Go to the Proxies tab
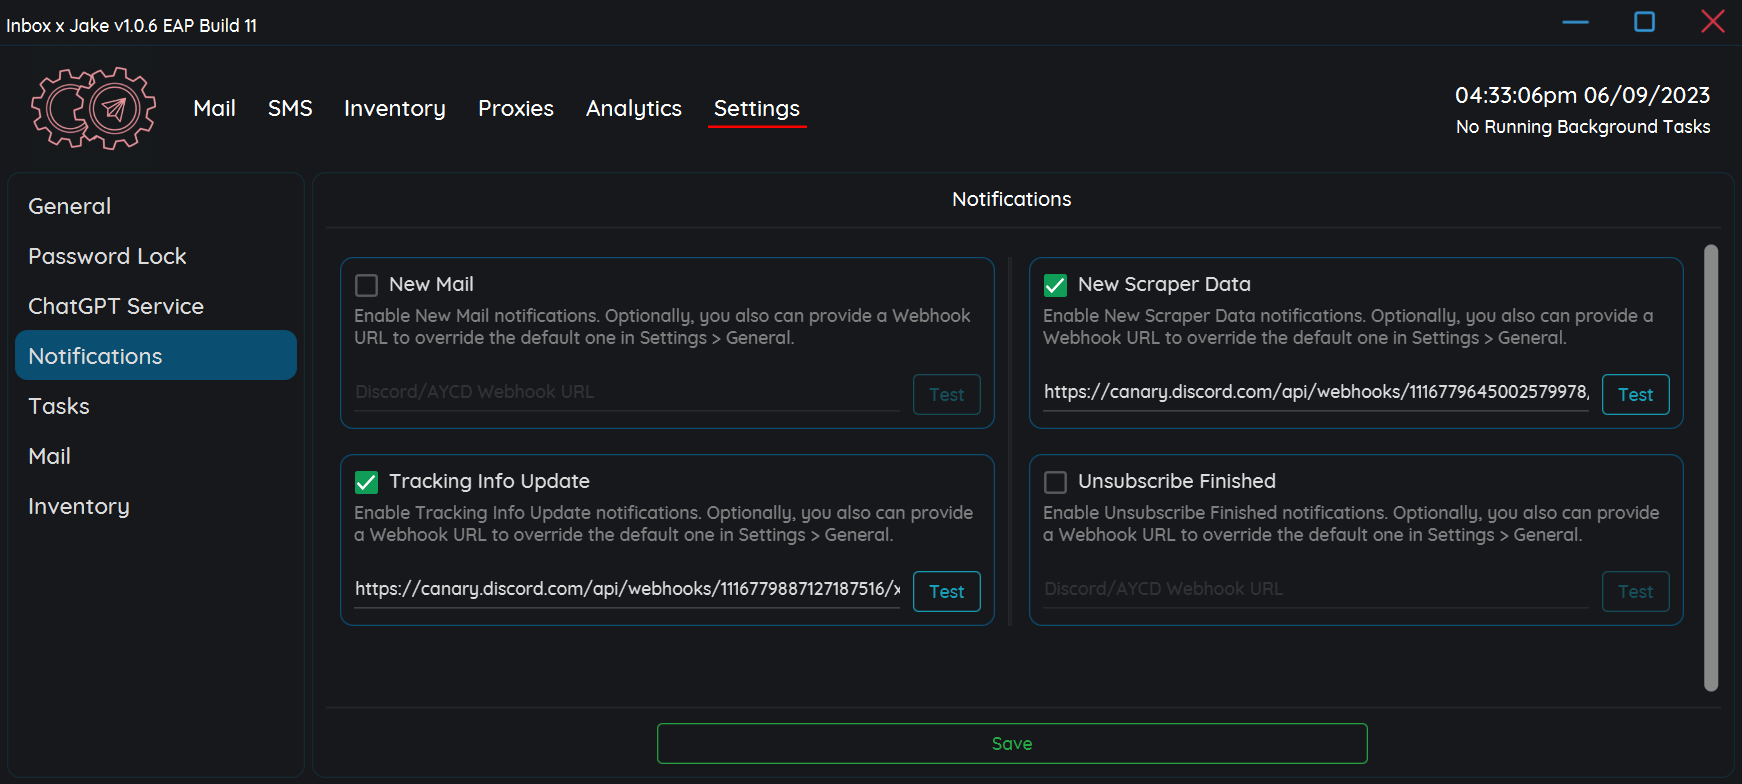 515,108
